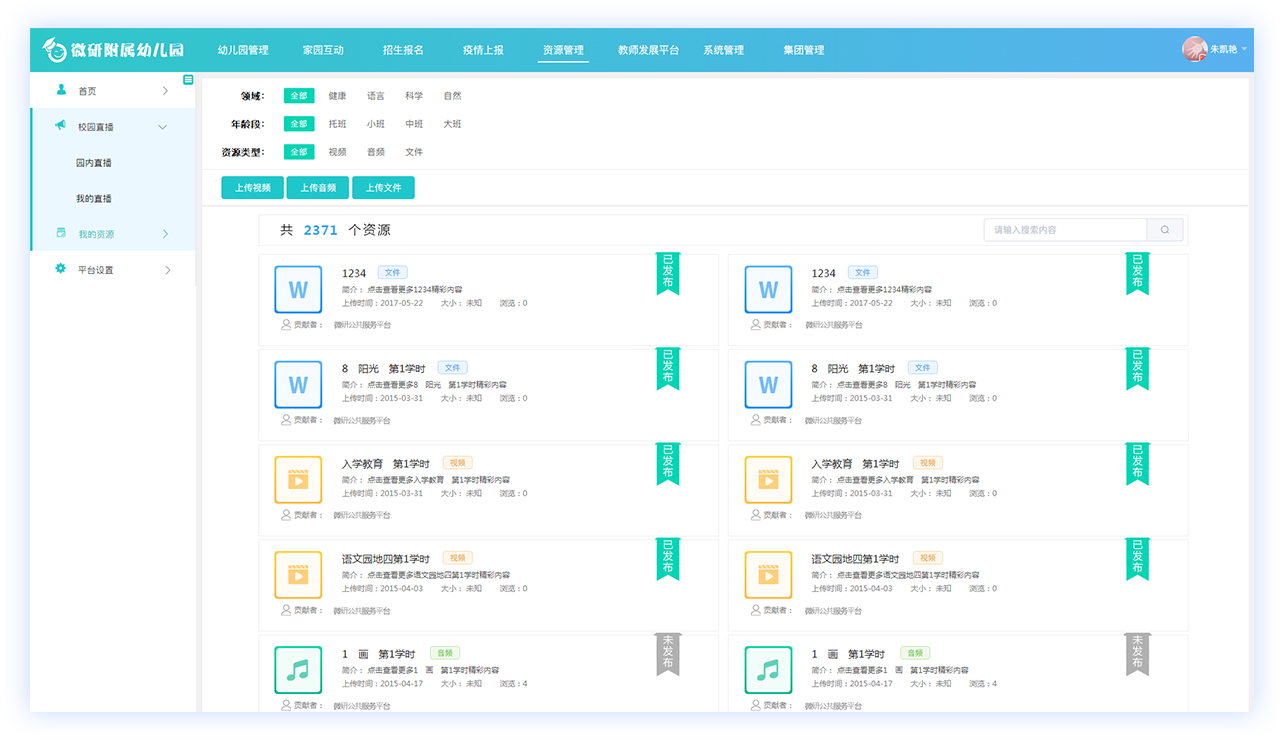Select the 小班 age group filter
Image resolution: width=1284 pixels, height=740 pixels.
[x=375, y=124]
